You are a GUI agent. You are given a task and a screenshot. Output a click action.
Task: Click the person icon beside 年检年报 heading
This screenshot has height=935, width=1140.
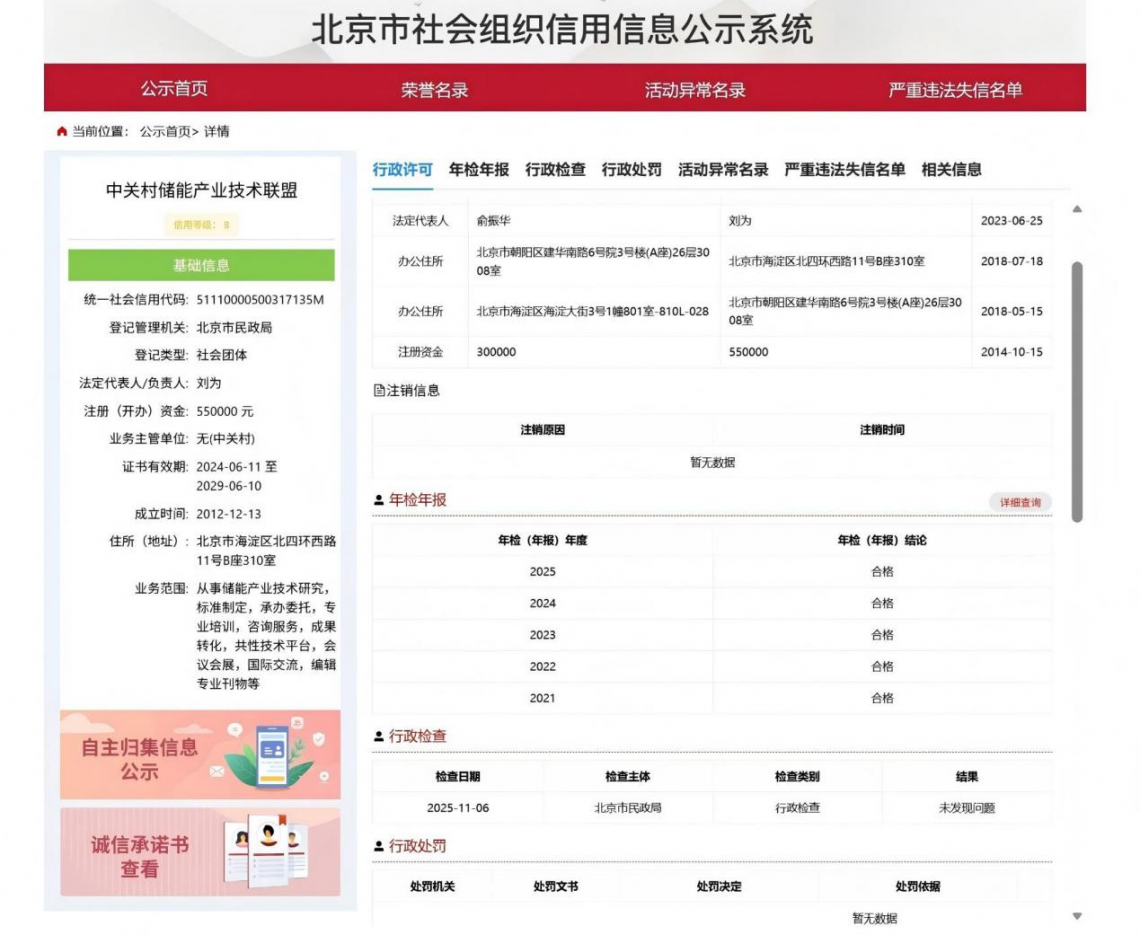click(379, 500)
